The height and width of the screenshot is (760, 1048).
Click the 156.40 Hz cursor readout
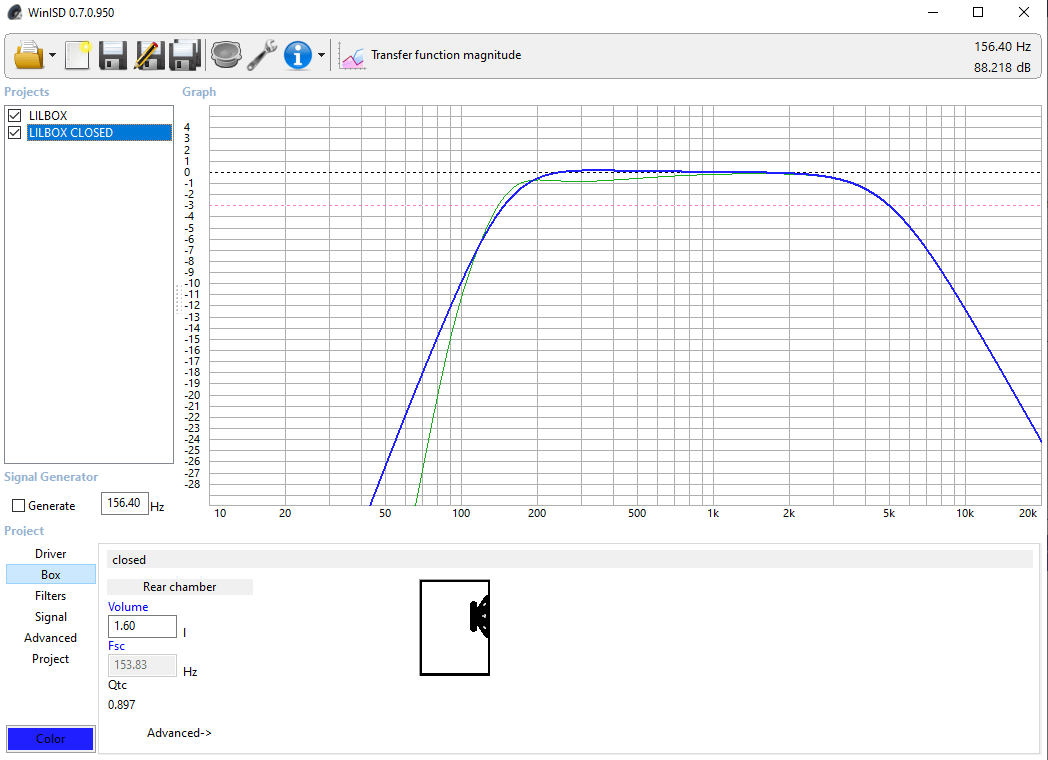pos(1002,47)
